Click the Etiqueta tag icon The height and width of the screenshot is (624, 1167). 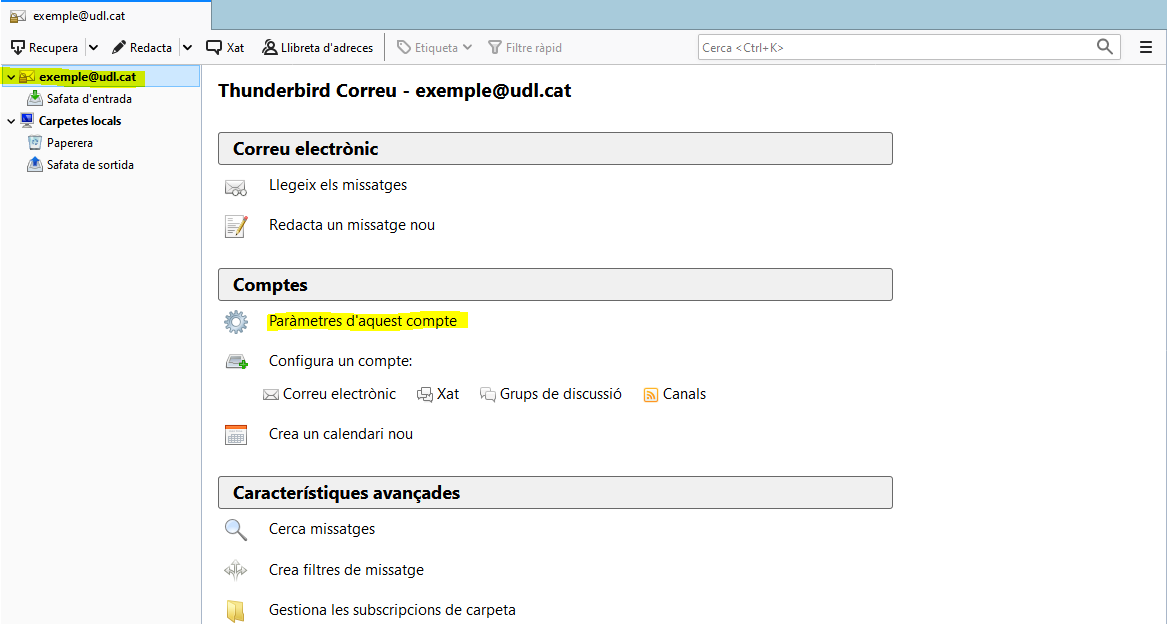(x=404, y=48)
